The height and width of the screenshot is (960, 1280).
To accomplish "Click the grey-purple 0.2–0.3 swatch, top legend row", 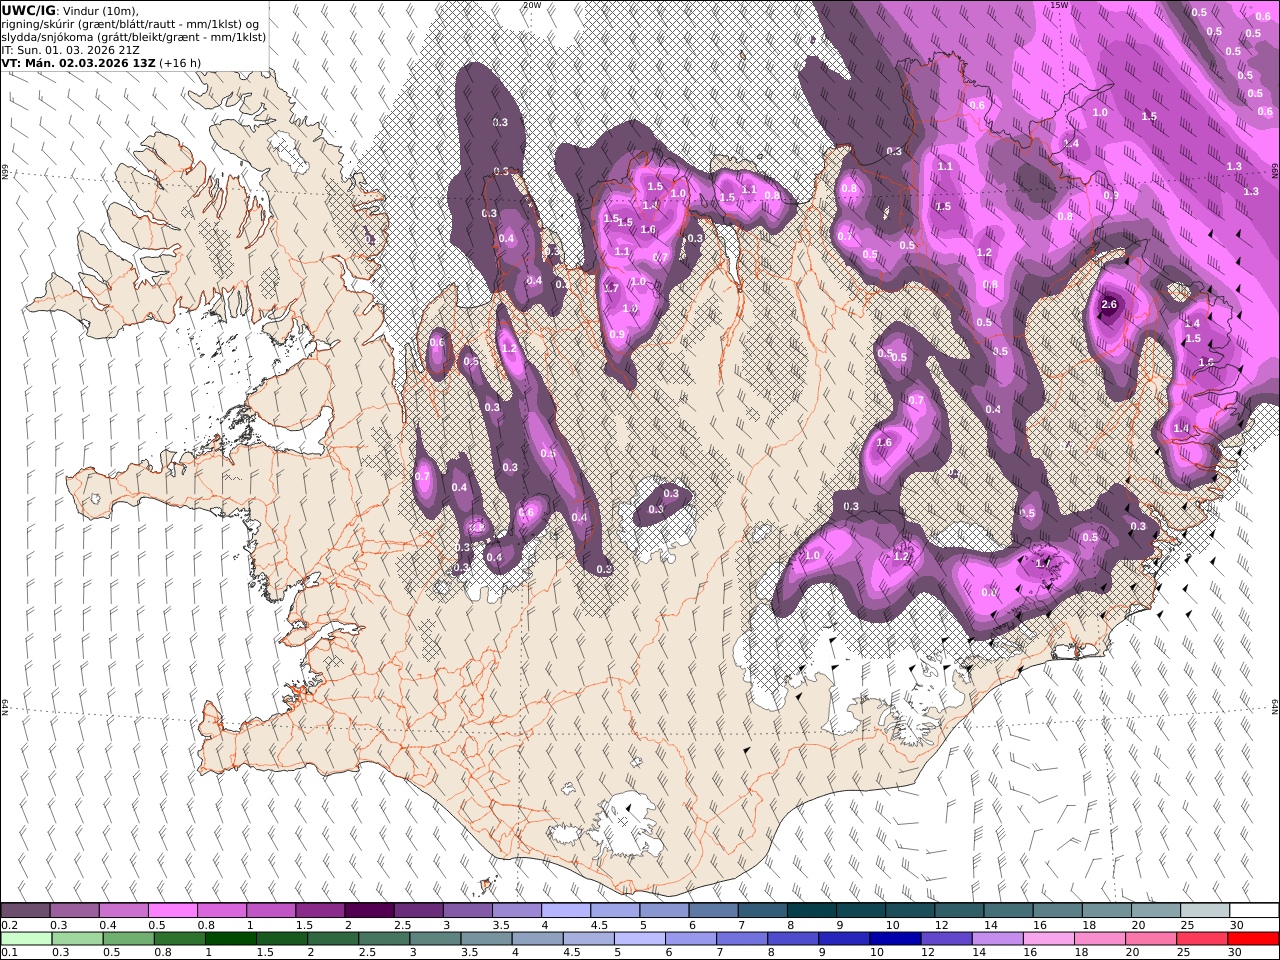I will coord(25,910).
